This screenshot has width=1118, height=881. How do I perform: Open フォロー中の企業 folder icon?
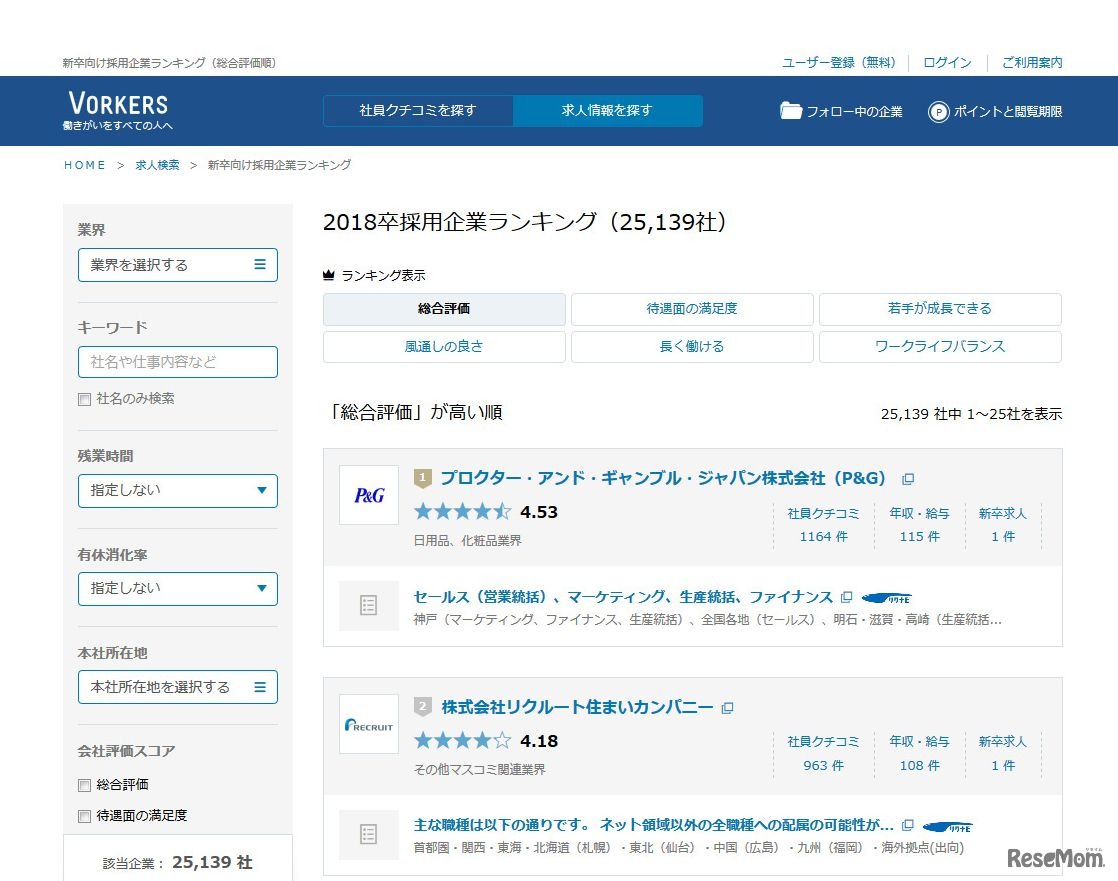click(793, 111)
